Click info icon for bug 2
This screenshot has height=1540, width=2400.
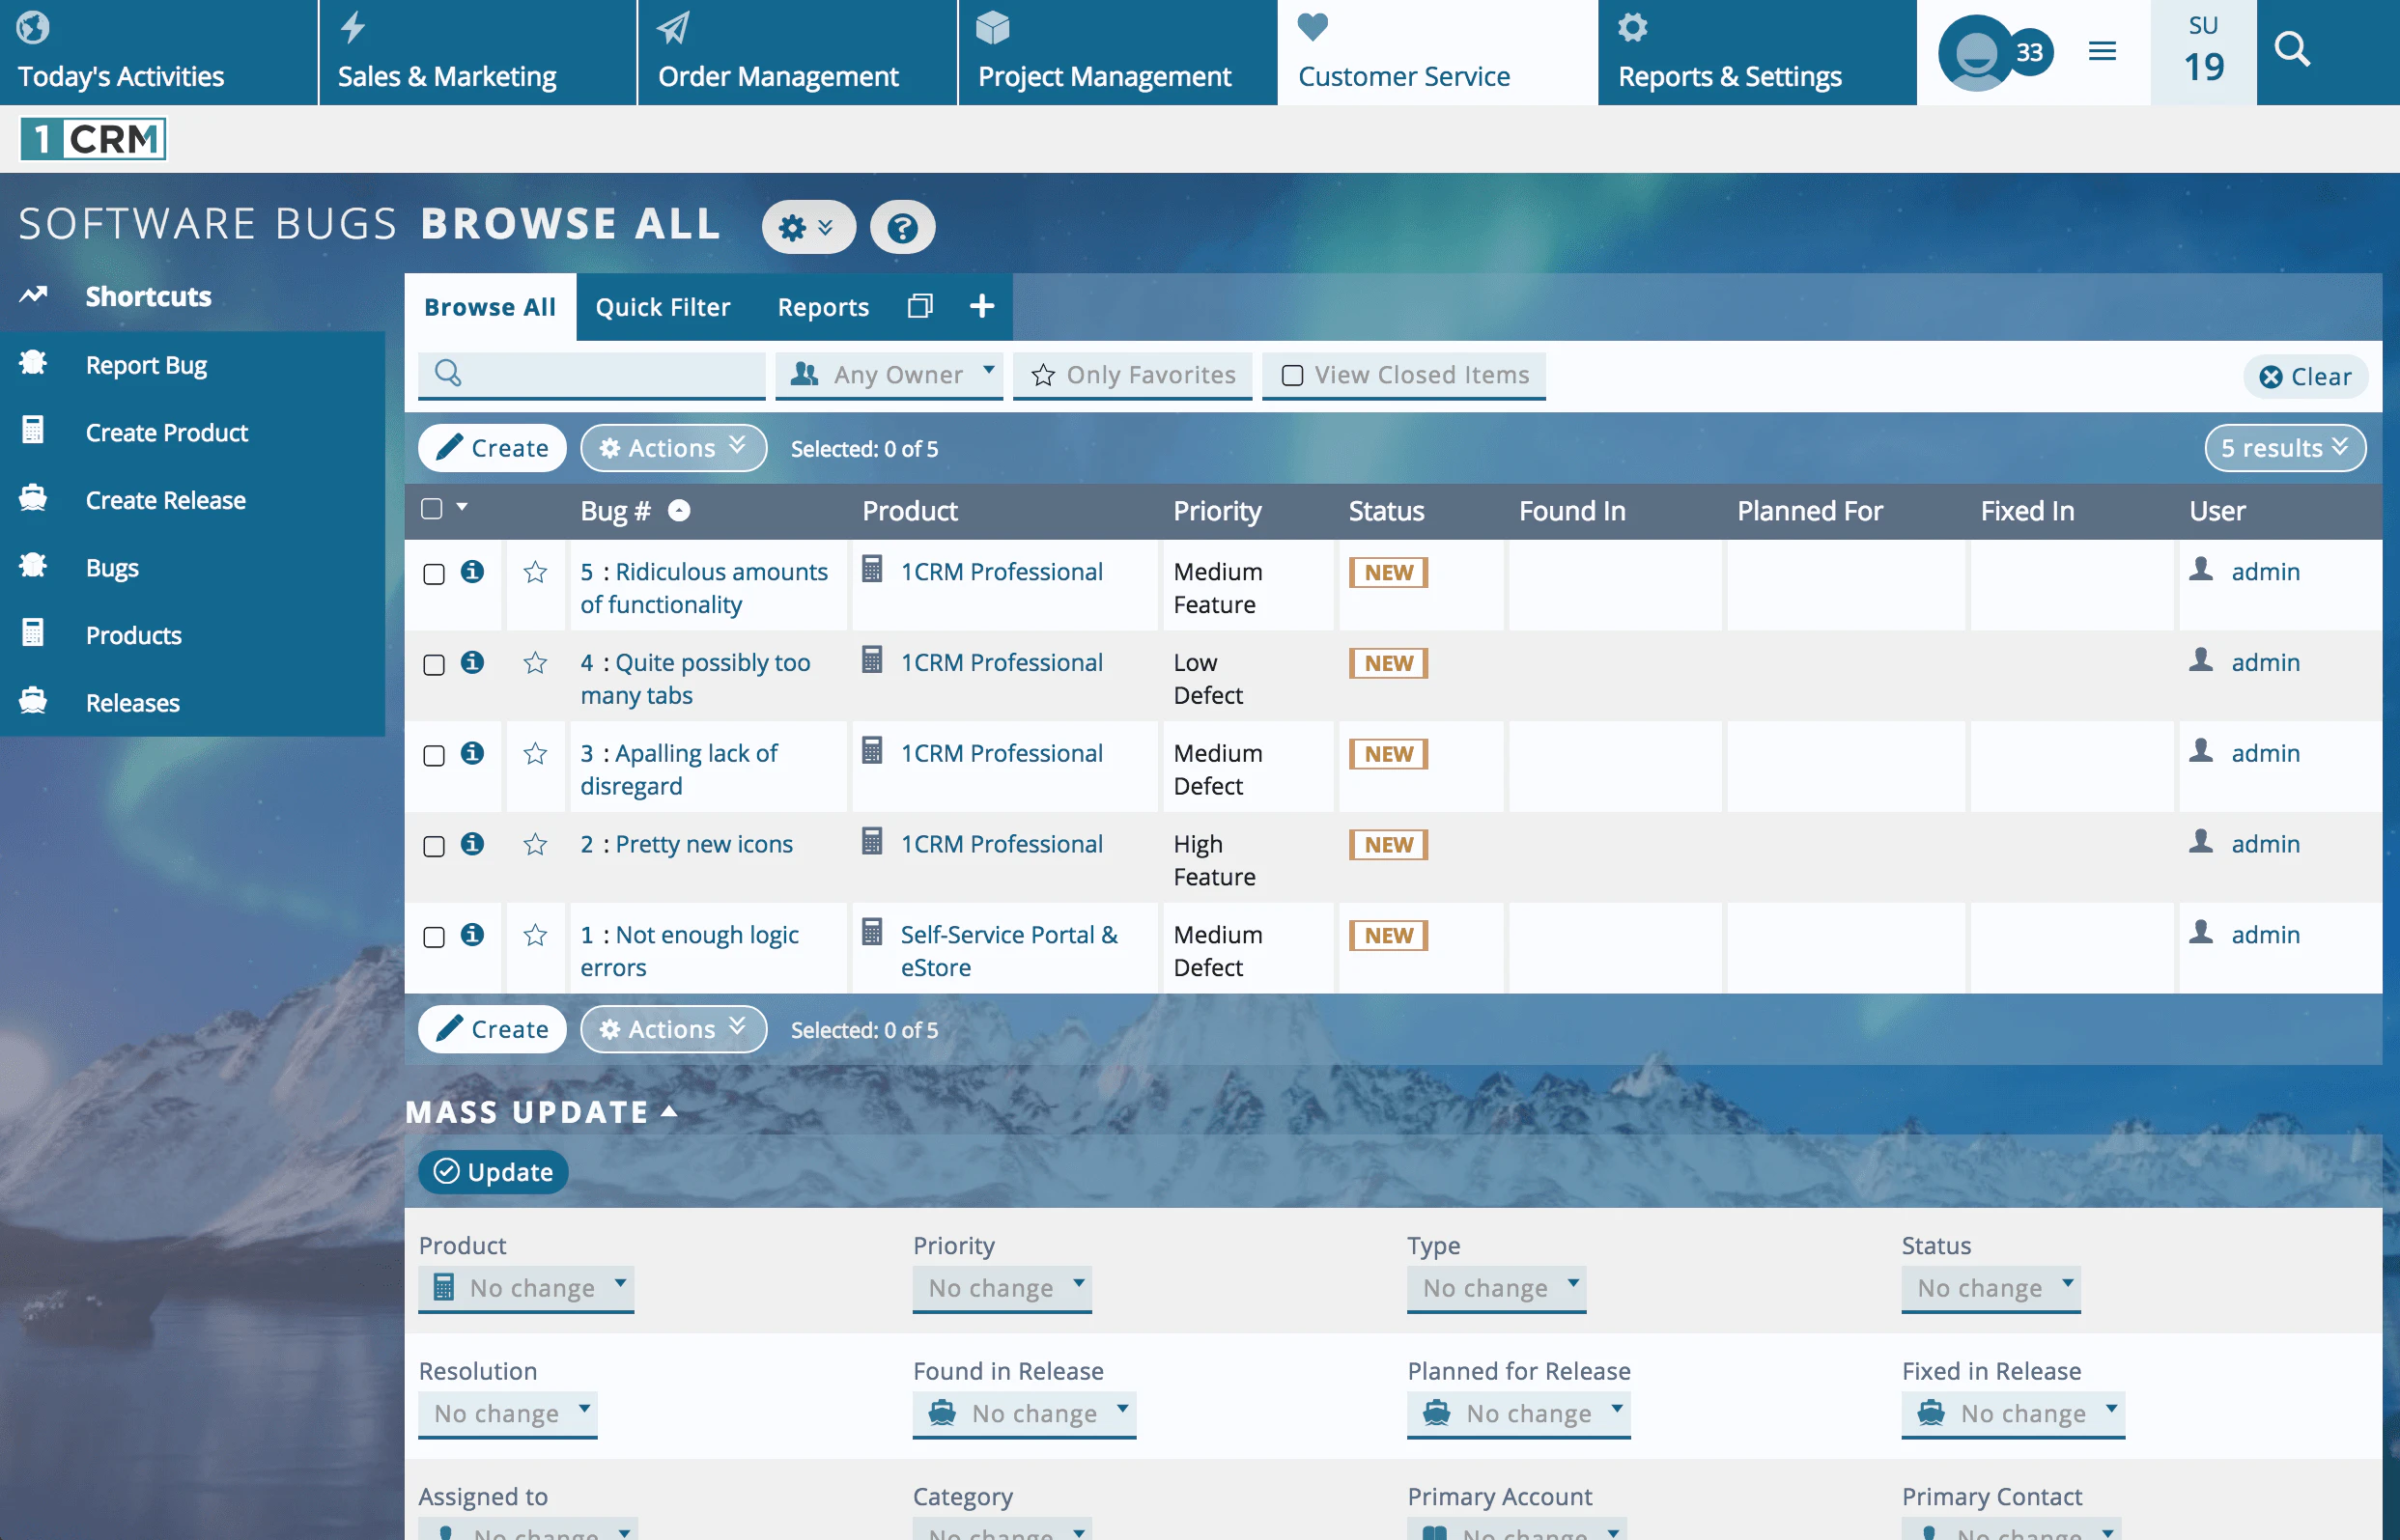472,844
